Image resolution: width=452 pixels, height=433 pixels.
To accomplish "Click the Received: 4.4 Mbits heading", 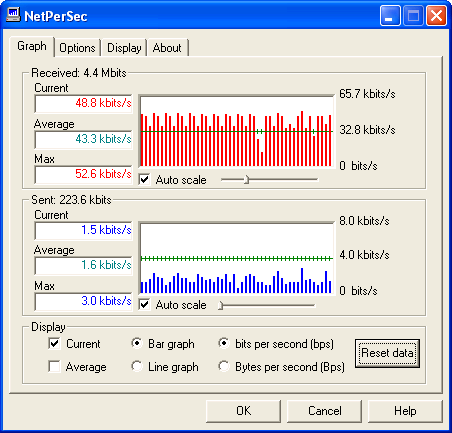I will click(79, 73).
